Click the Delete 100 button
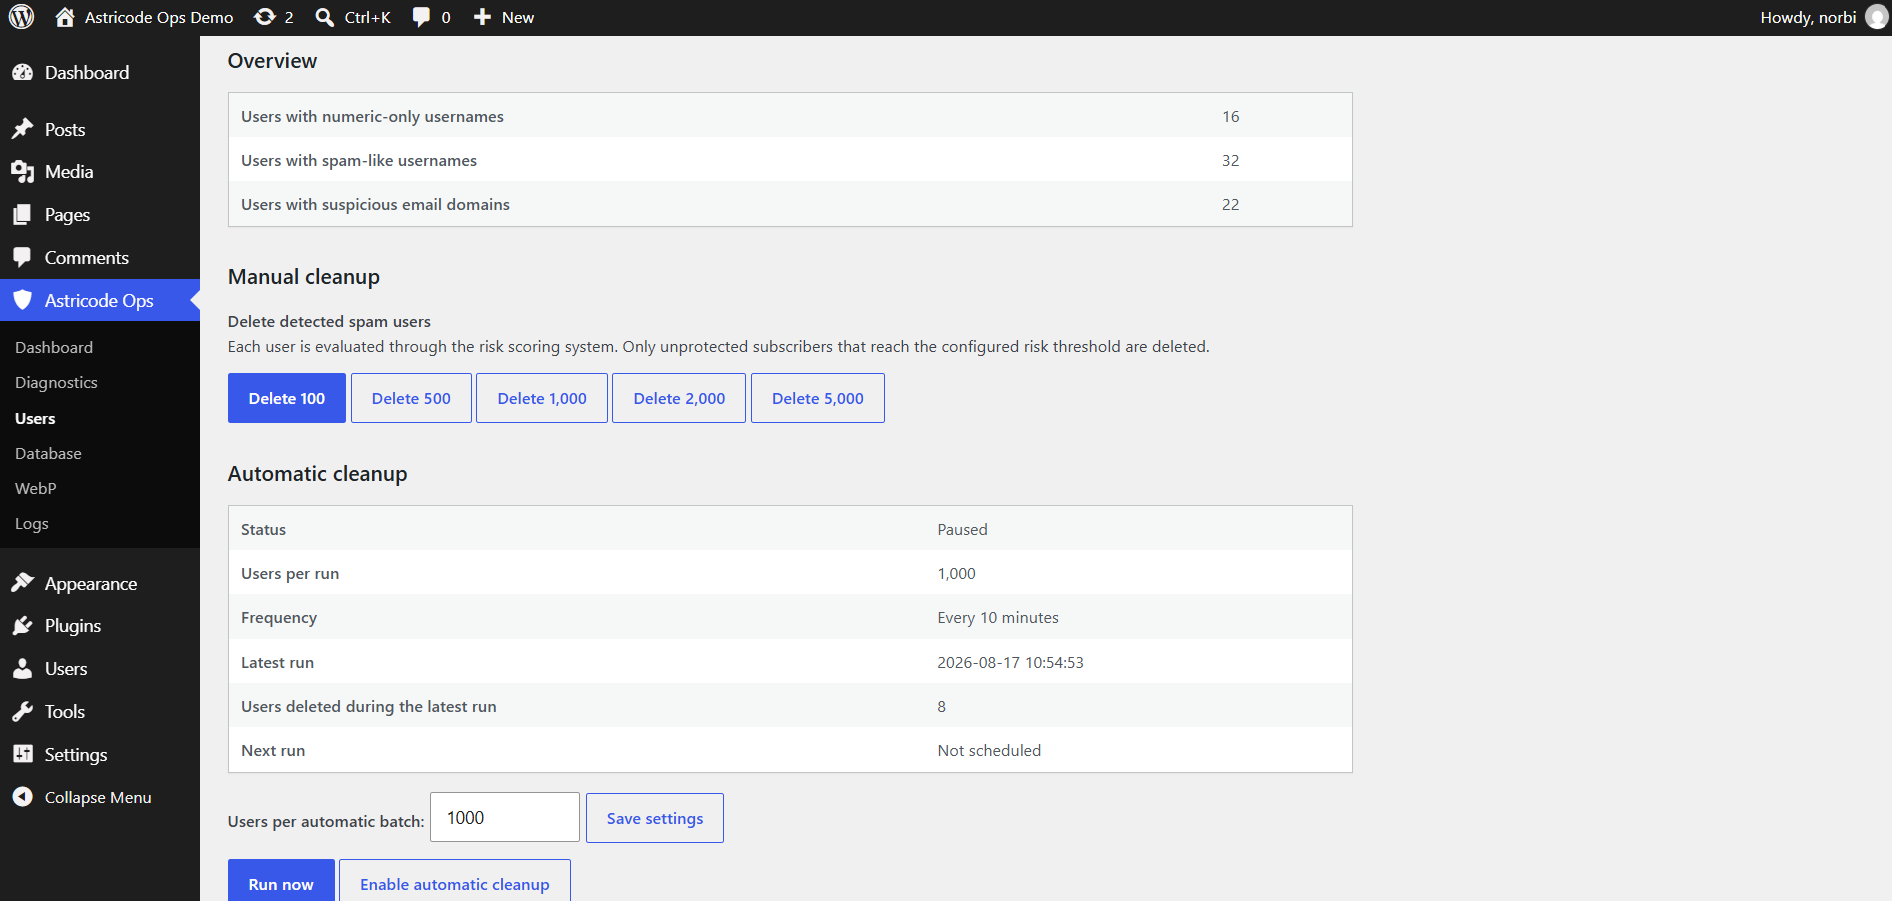Screen dimensions: 1892x901 click(287, 398)
